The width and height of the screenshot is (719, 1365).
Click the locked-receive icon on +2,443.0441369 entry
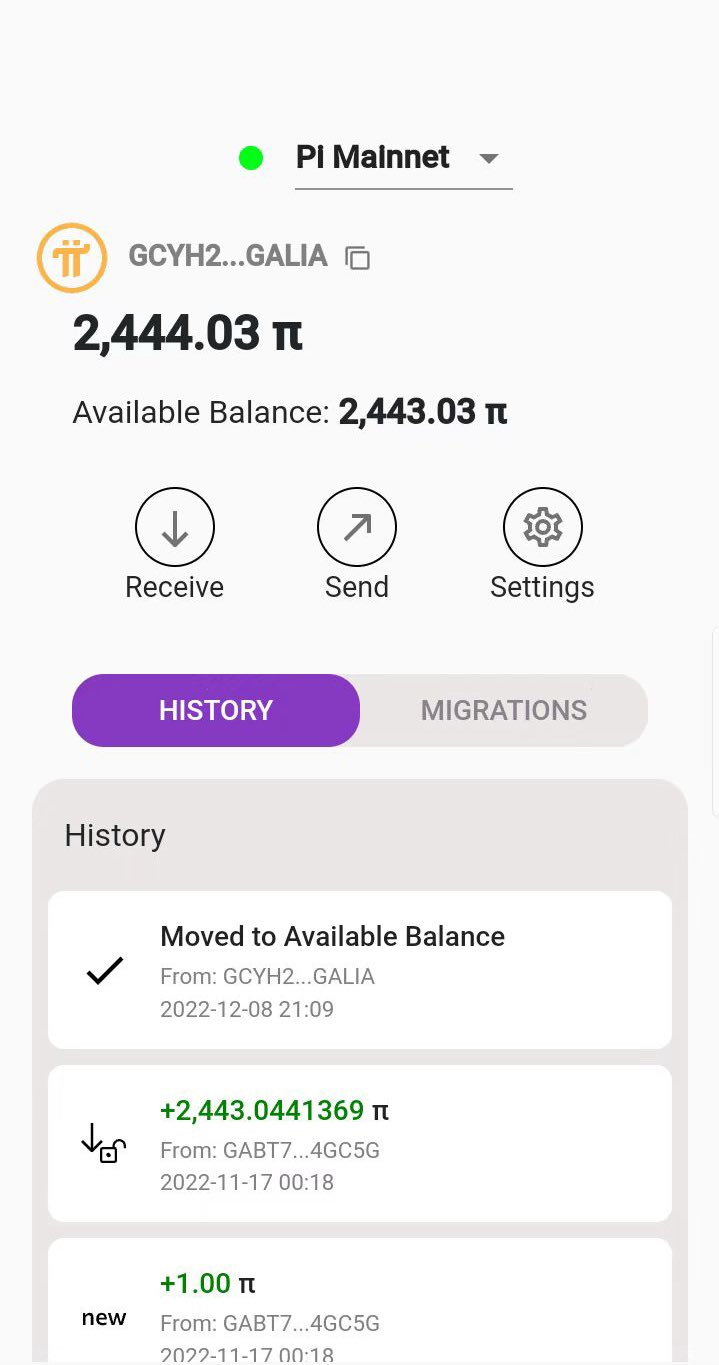pyautogui.click(x=103, y=1143)
